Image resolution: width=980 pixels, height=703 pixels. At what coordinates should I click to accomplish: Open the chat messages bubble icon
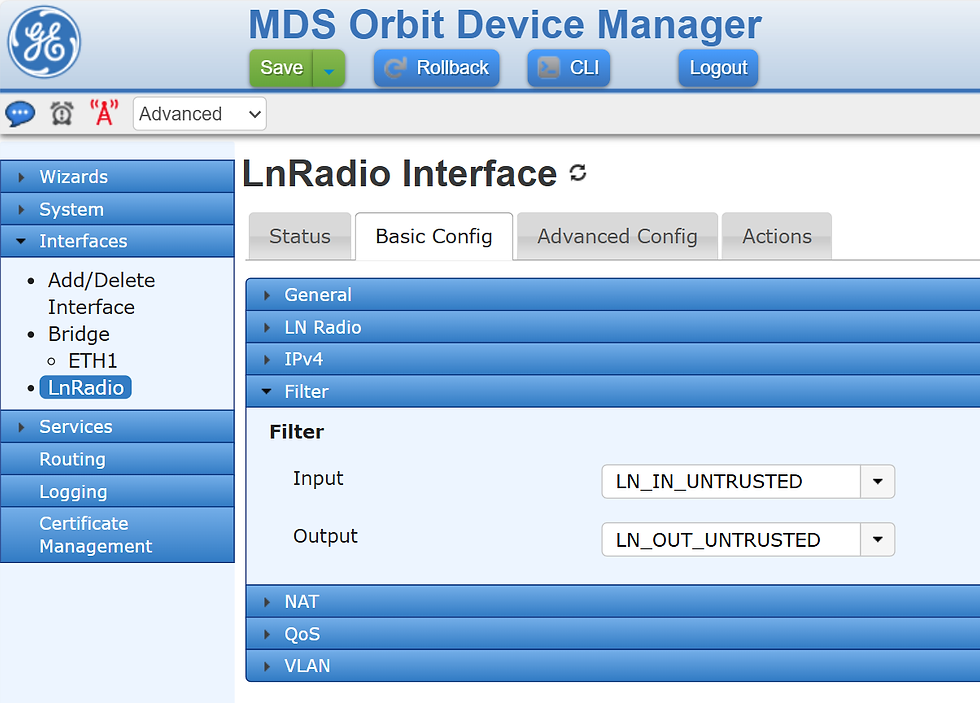(x=20, y=114)
